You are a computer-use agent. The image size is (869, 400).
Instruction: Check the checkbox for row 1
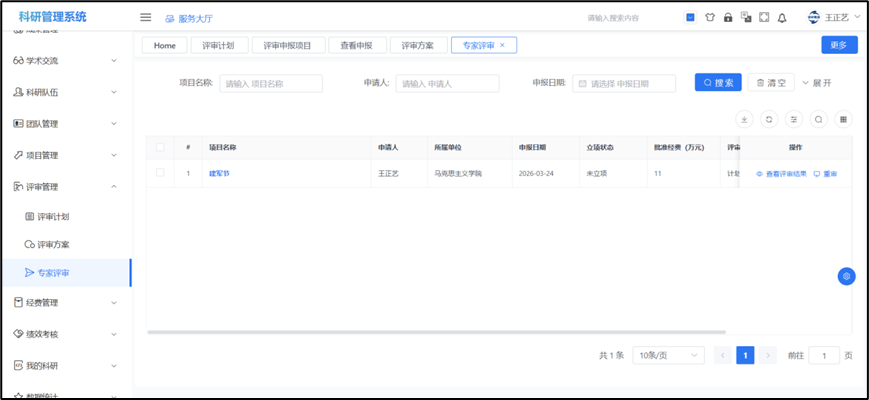tap(160, 173)
